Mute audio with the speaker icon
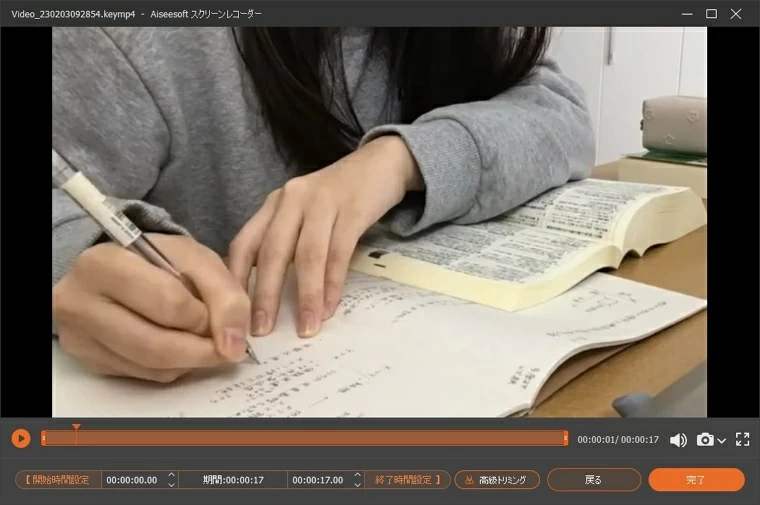Viewport: 760px width, 505px height. [x=678, y=439]
